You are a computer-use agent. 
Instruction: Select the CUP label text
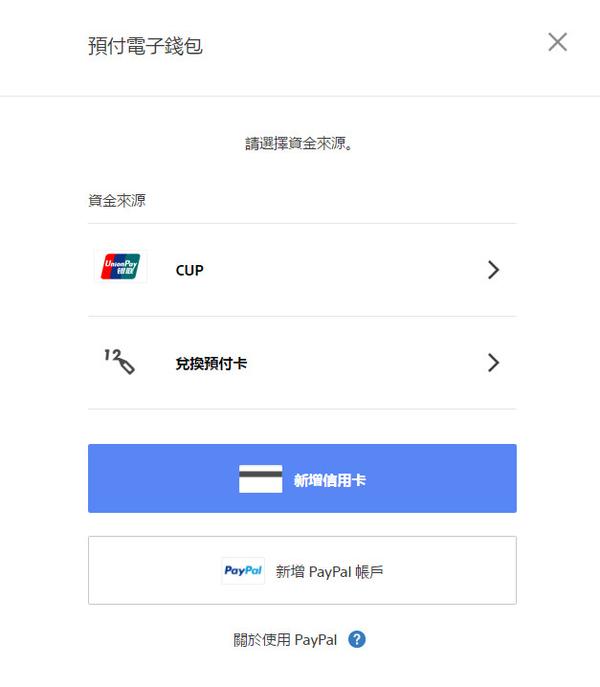(189, 270)
